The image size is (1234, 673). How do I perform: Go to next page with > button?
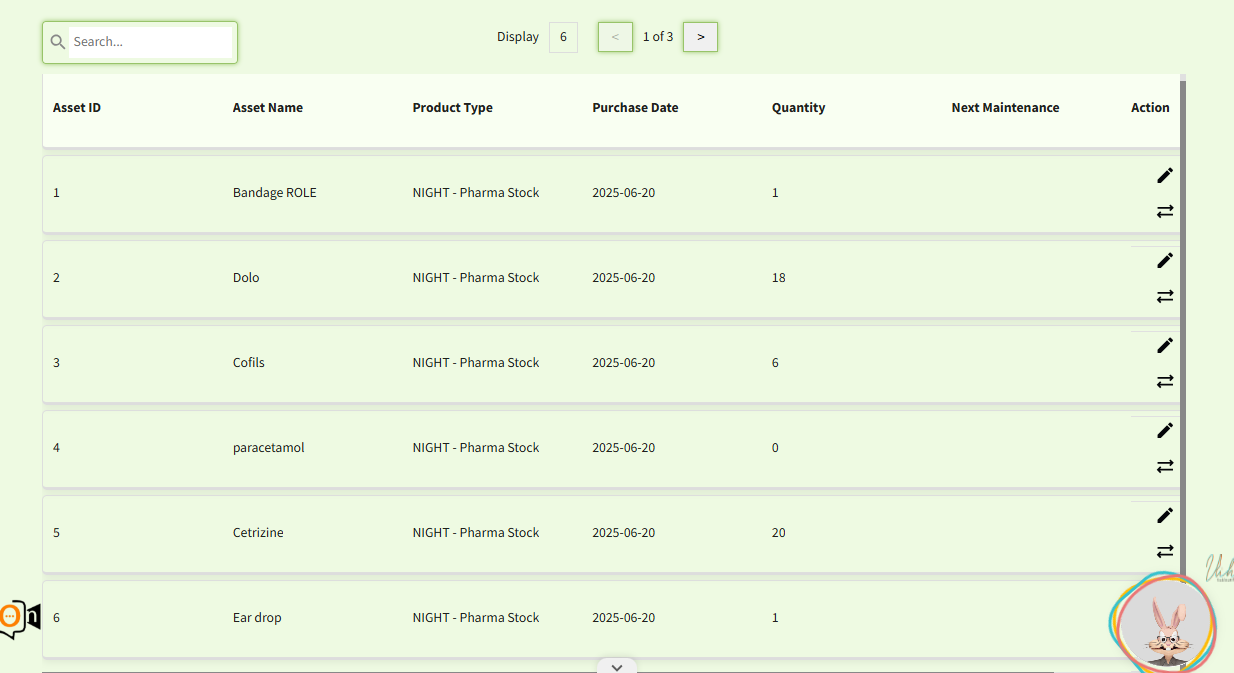pos(700,37)
